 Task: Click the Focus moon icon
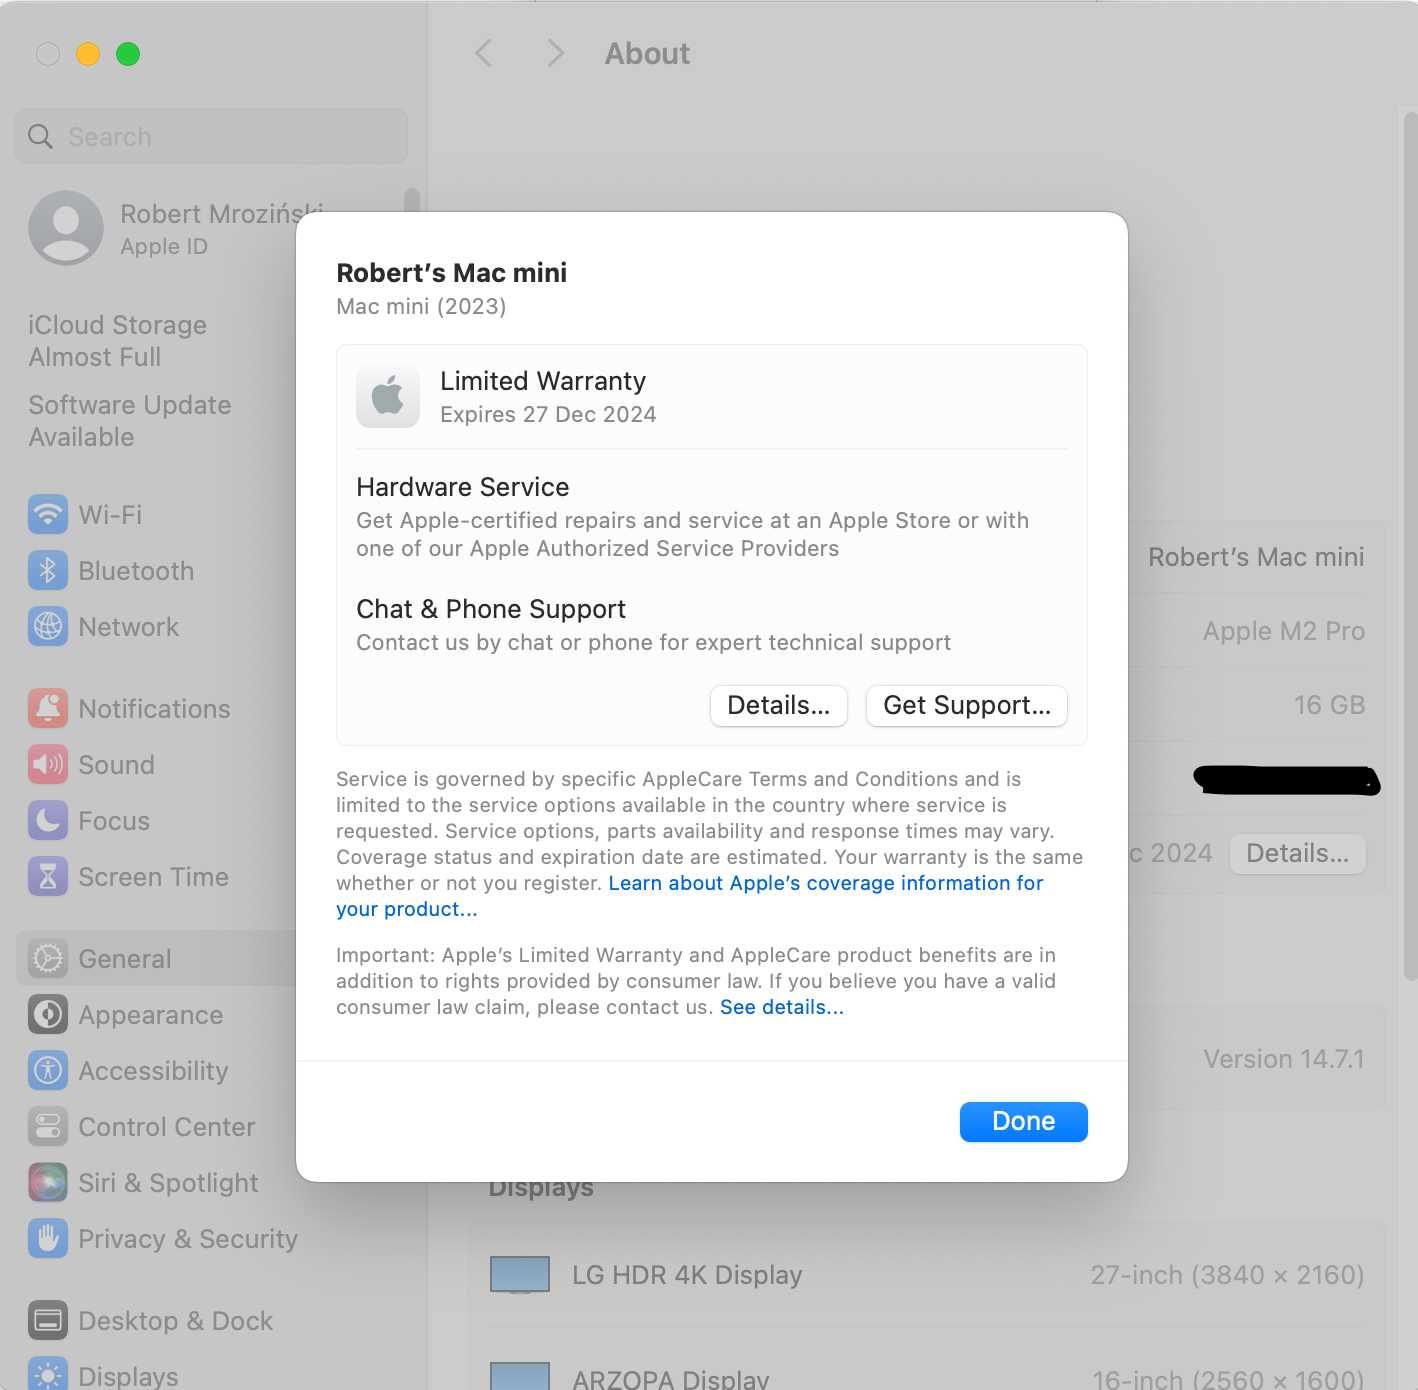pyautogui.click(x=48, y=821)
